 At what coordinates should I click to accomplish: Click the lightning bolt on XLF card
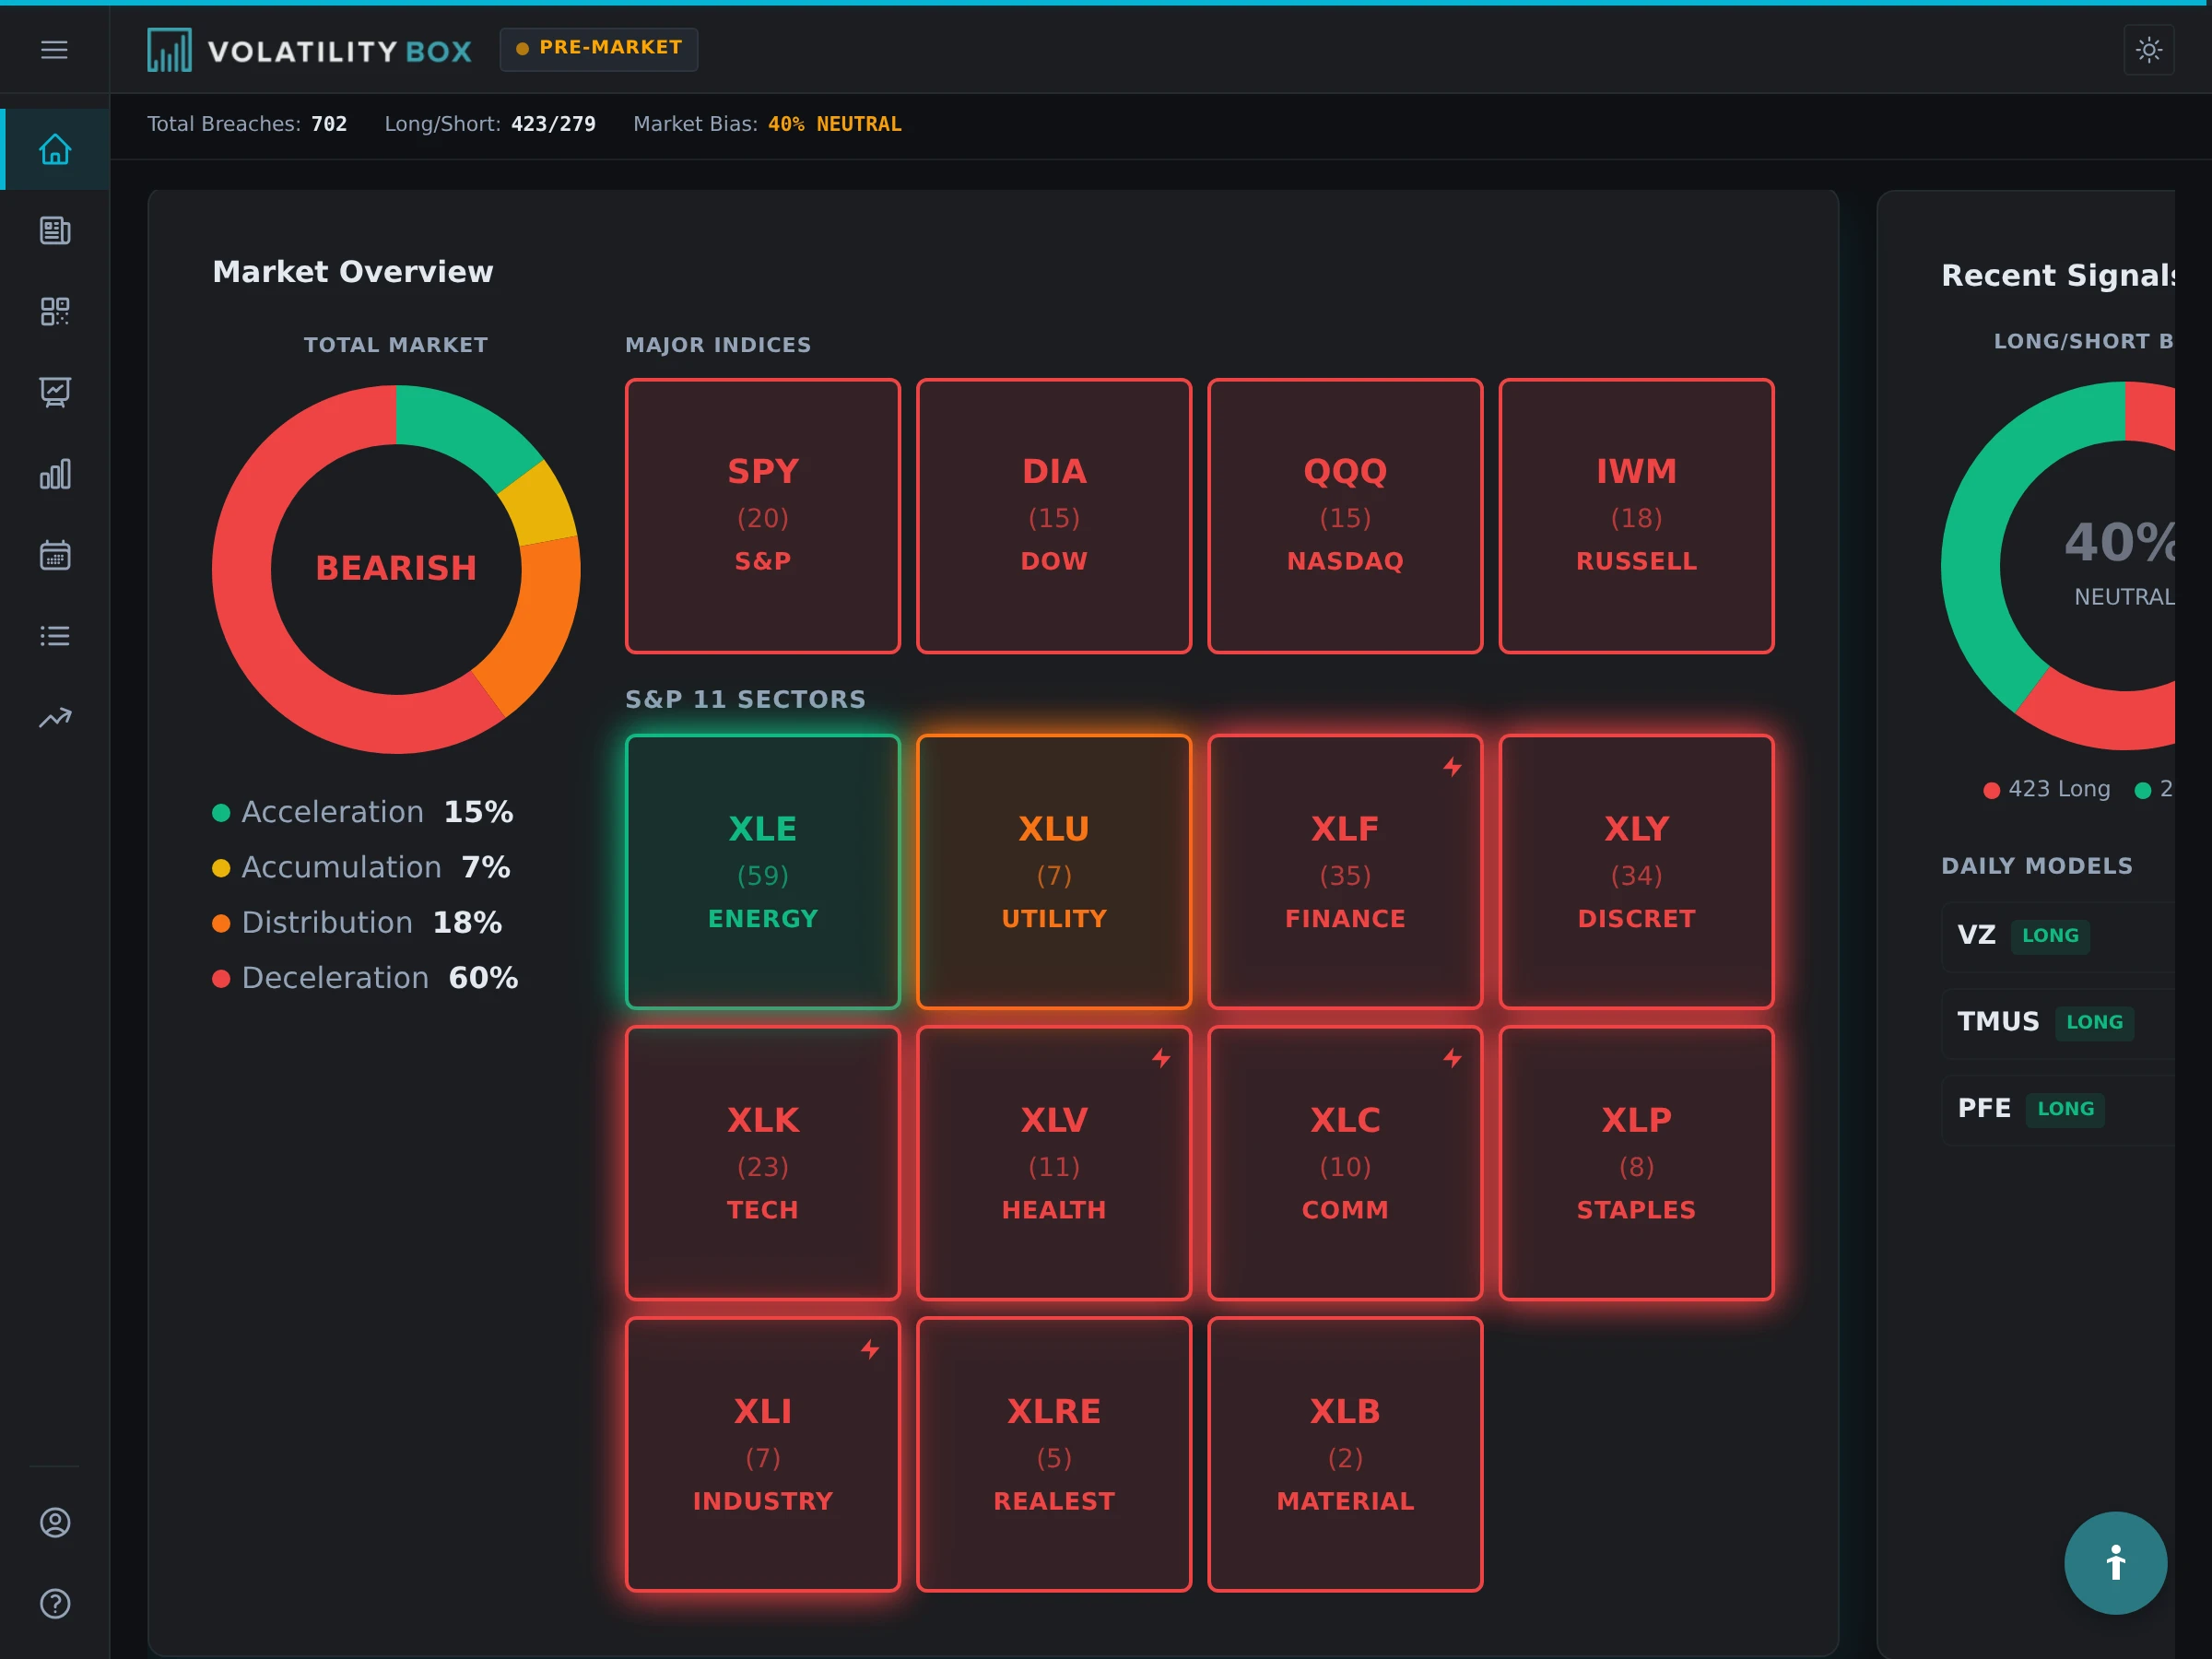click(1452, 767)
